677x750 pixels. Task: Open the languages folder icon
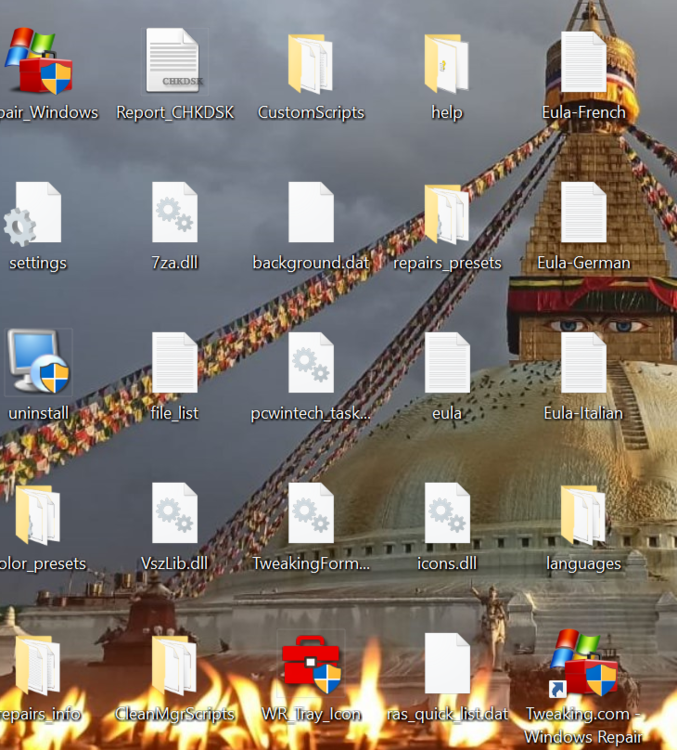(x=583, y=515)
